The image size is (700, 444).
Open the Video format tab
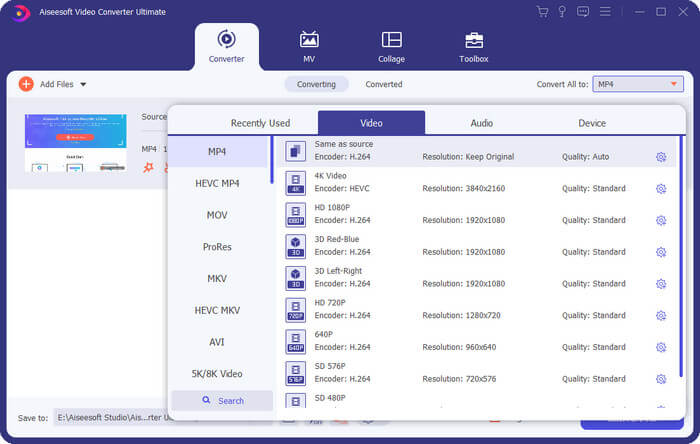tap(371, 123)
